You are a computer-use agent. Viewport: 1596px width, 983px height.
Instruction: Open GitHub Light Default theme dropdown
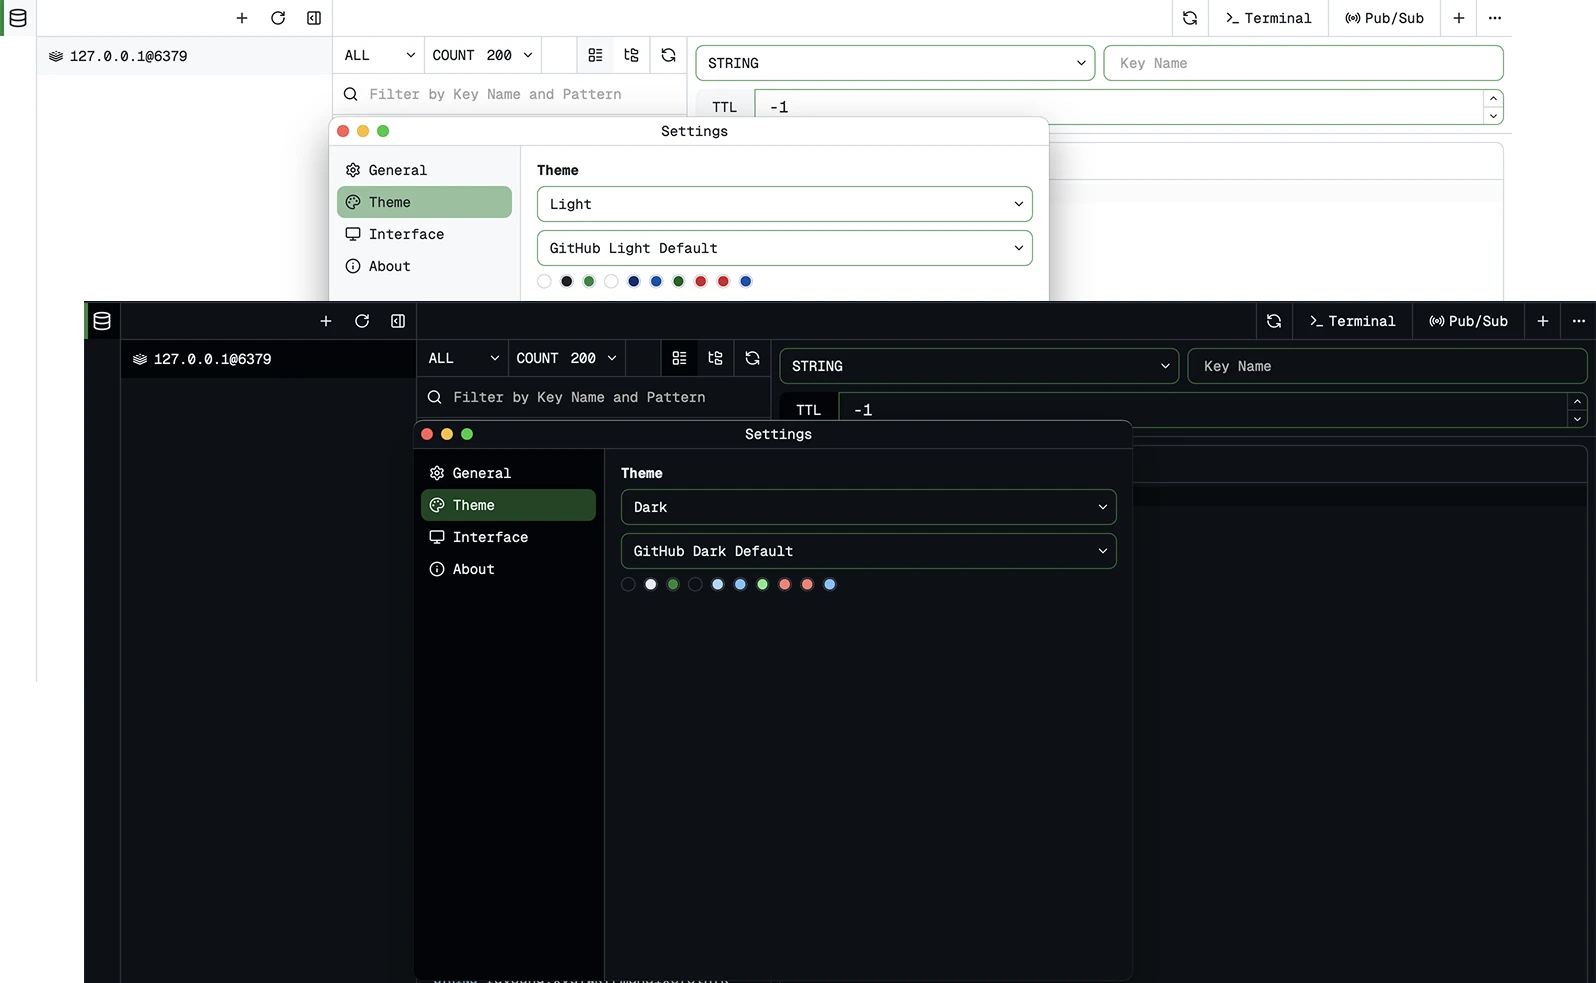(x=785, y=248)
